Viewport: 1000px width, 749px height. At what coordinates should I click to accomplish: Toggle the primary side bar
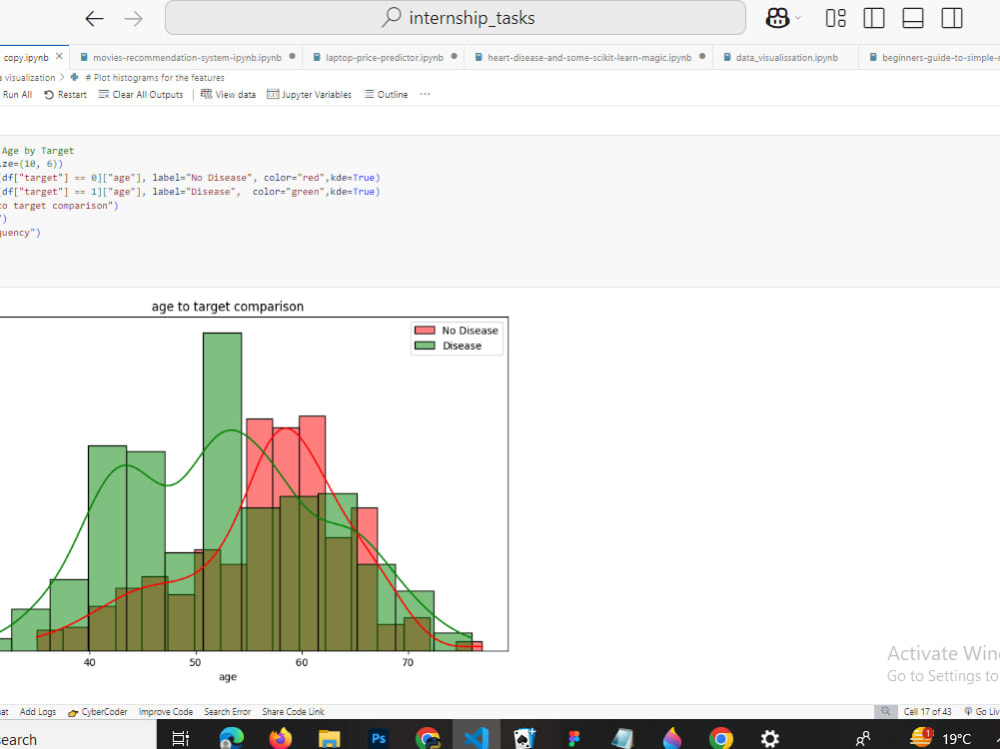pyautogui.click(x=874, y=18)
